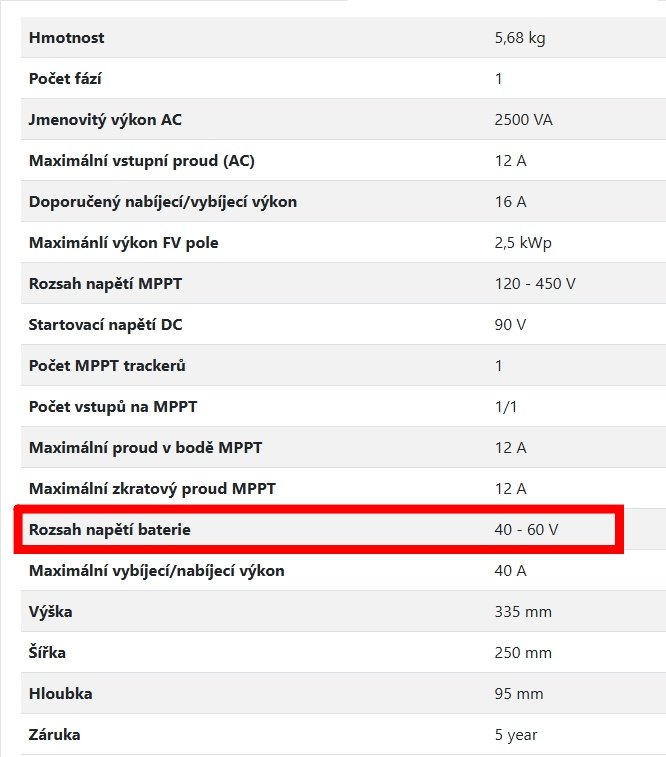Image resolution: width=666 pixels, height=757 pixels.
Task: Click the "Hmotnost" row label
Action: point(67,38)
